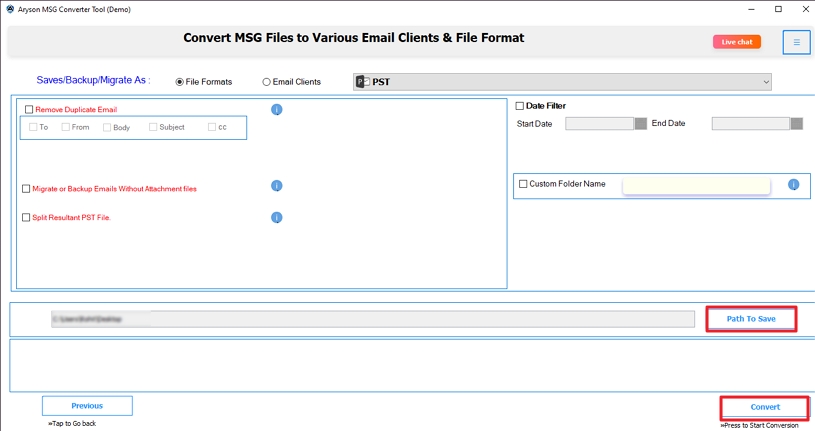The width and height of the screenshot is (815, 431).
Task: Click the End Date input field
Action: (x=751, y=124)
